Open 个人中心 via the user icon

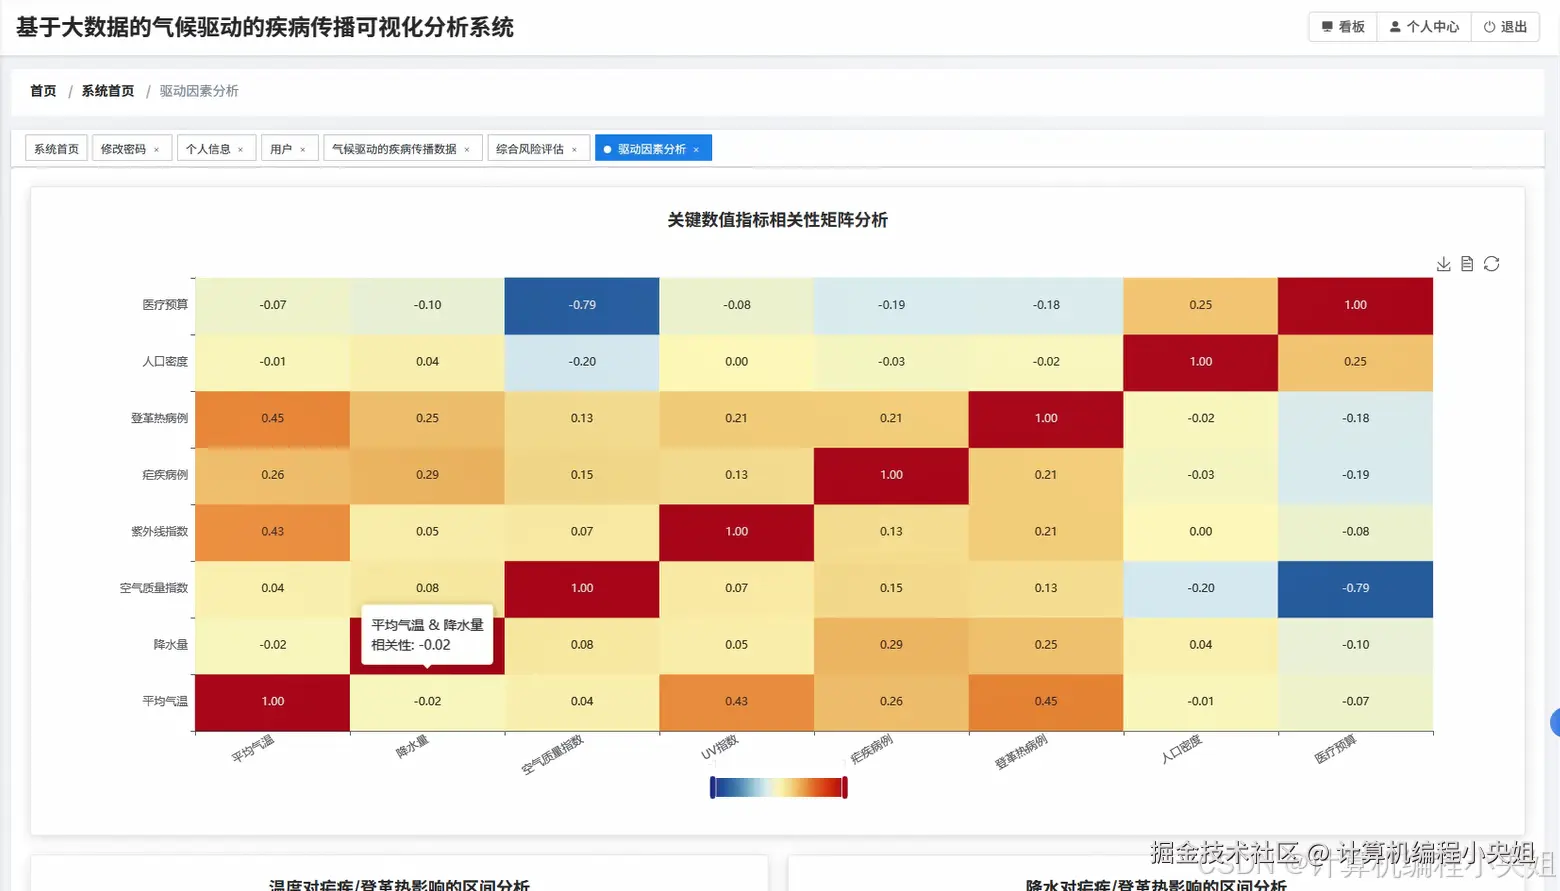click(x=1396, y=26)
